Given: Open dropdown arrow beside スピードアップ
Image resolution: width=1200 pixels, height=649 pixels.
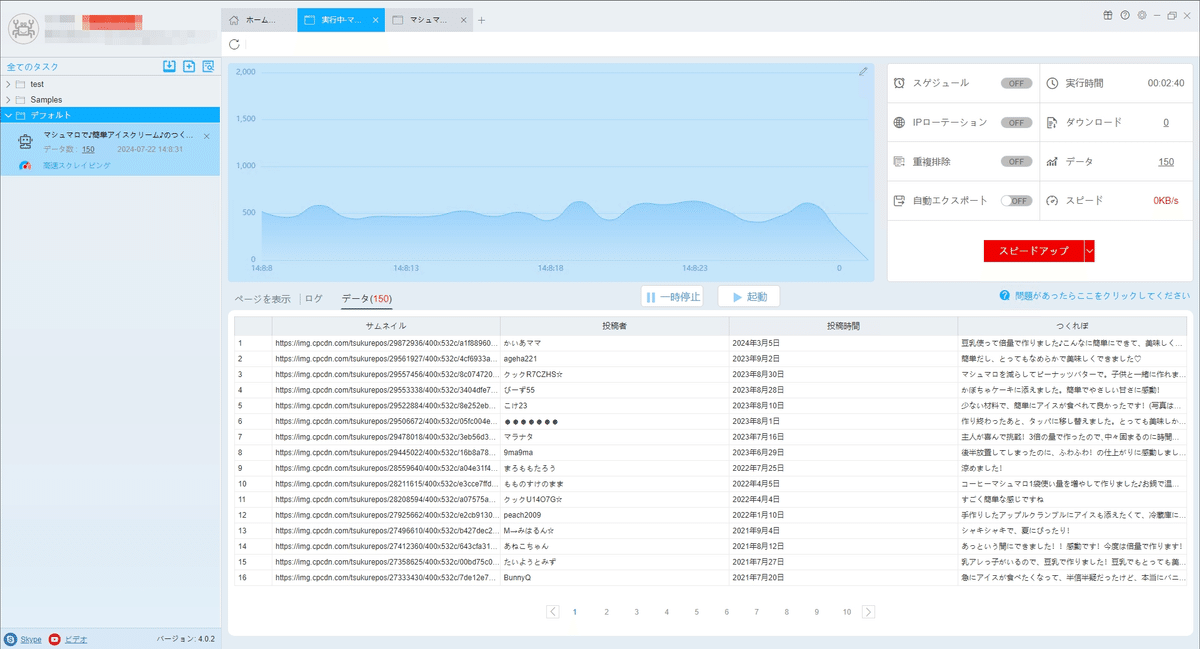Looking at the screenshot, I should (x=1089, y=251).
